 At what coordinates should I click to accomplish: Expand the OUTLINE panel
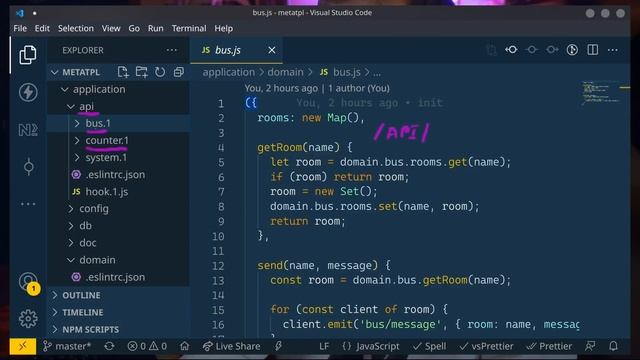point(118,295)
